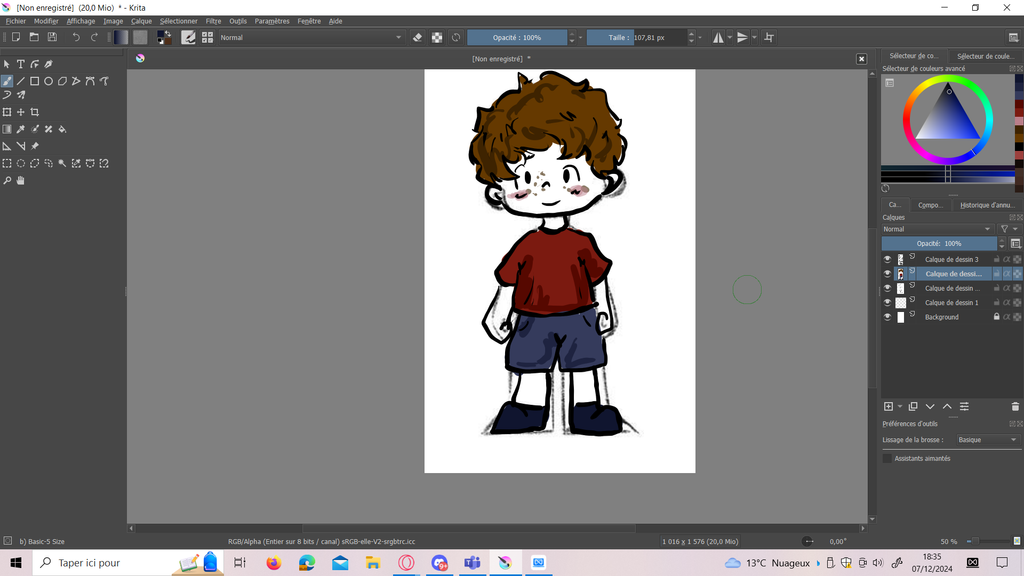Switch to the Historique d'annulation tab
The height and width of the screenshot is (576, 1024).
pyautogui.click(x=986, y=205)
